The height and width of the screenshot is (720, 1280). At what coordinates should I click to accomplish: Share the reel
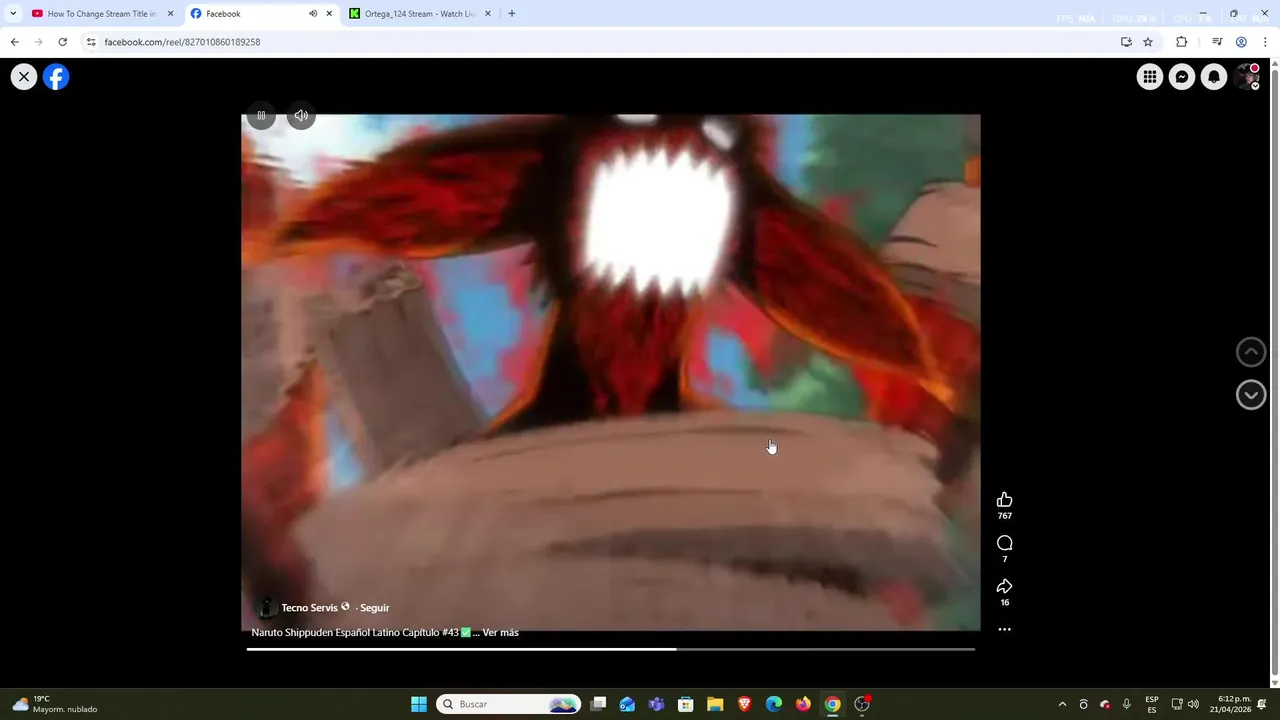coord(1005,586)
